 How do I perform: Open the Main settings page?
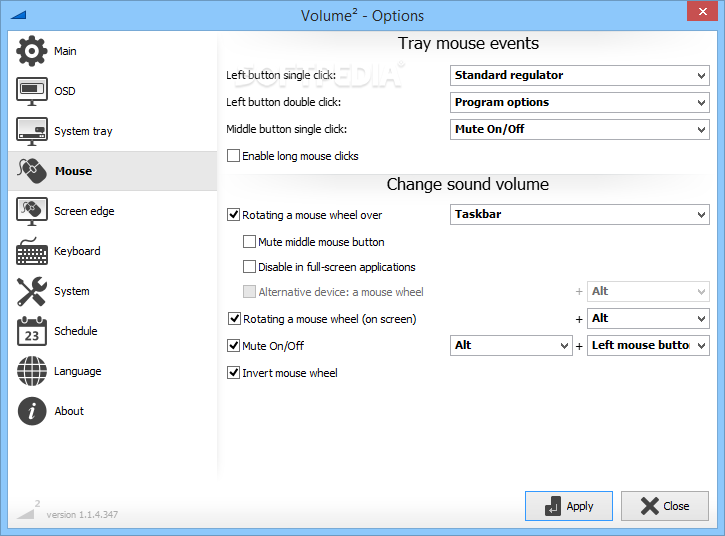click(x=65, y=51)
